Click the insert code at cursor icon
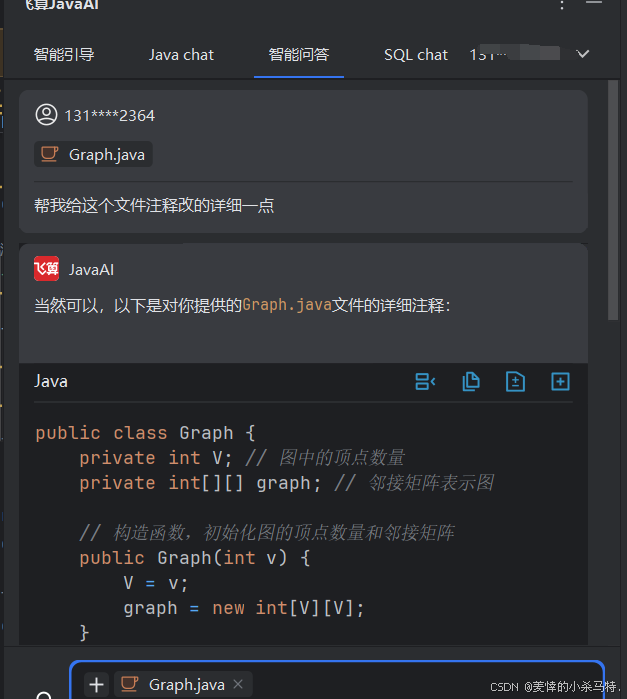This screenshot has height=699, width=627. pos(425,382)
